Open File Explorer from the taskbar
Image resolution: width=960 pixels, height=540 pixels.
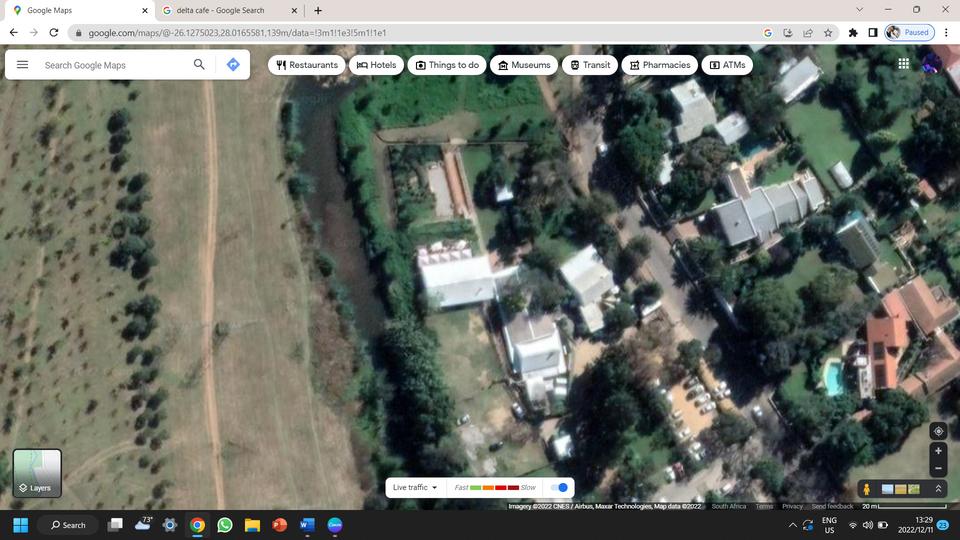click(x=252, y=525)
